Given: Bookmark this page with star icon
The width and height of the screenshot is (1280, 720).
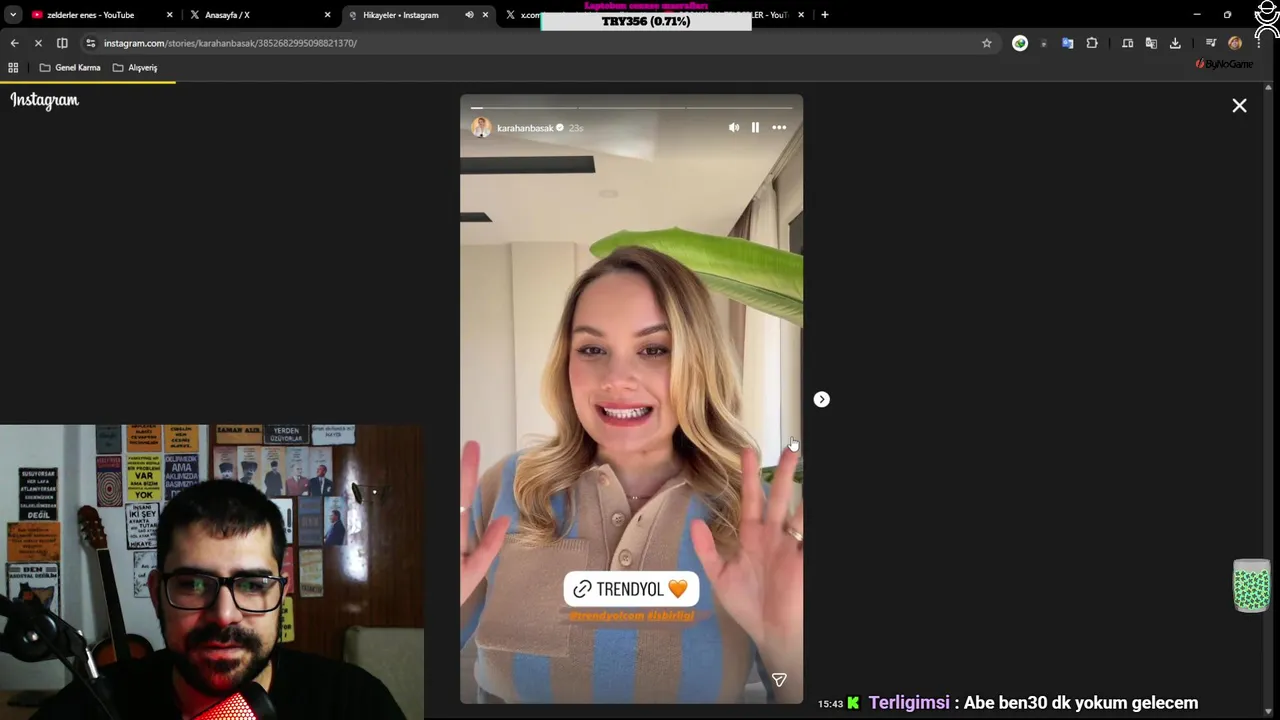Looking at the screenshot, I should click(x=987, y=43).
